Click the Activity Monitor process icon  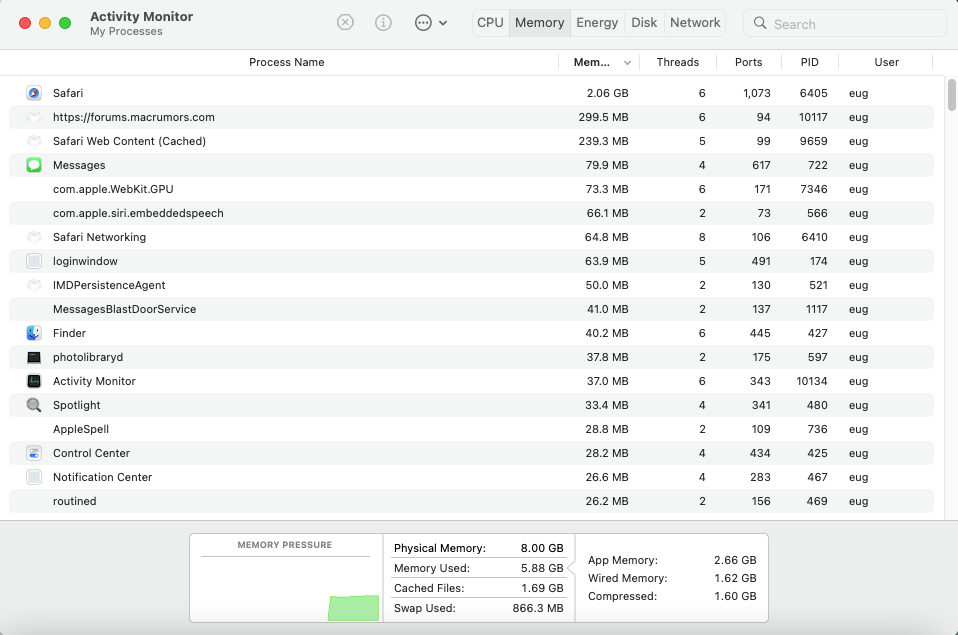[34, 381]
